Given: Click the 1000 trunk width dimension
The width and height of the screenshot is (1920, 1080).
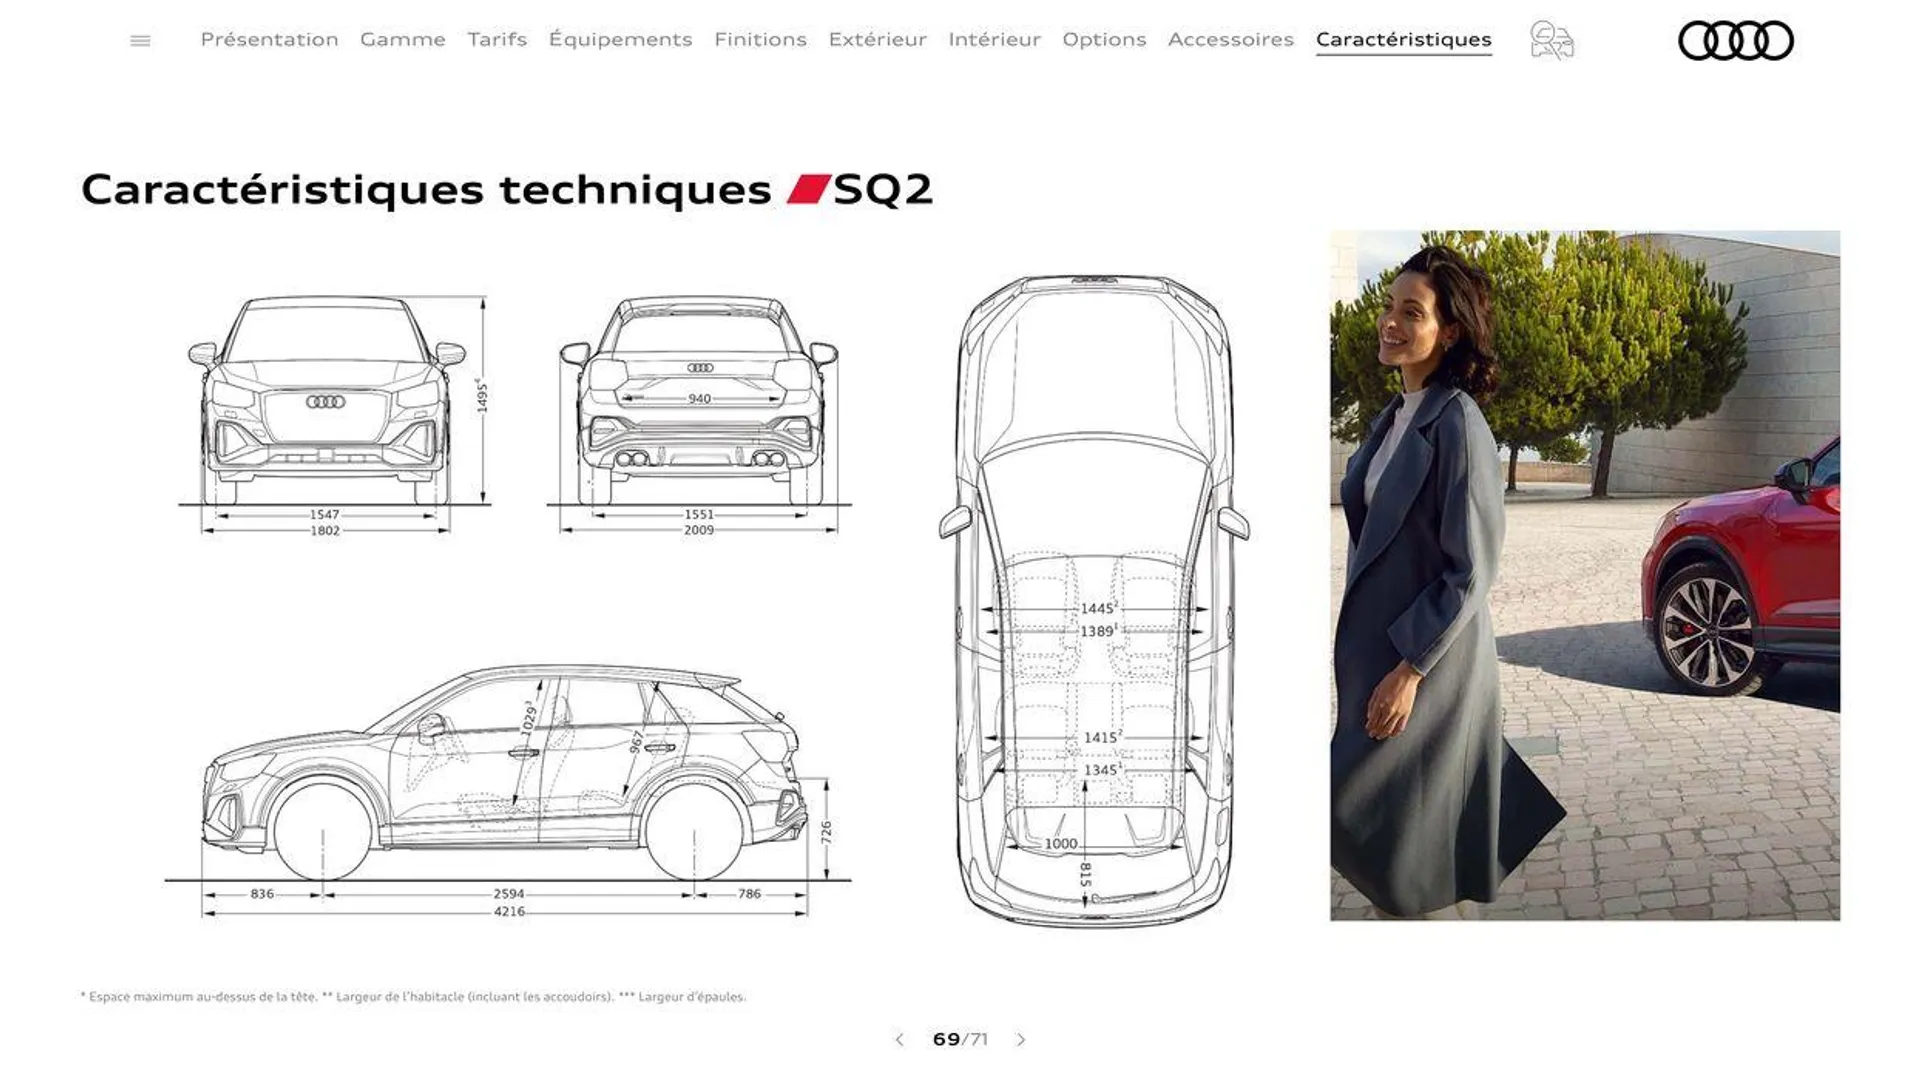Looking at the screenshot, I should [x=1061, y=844].
